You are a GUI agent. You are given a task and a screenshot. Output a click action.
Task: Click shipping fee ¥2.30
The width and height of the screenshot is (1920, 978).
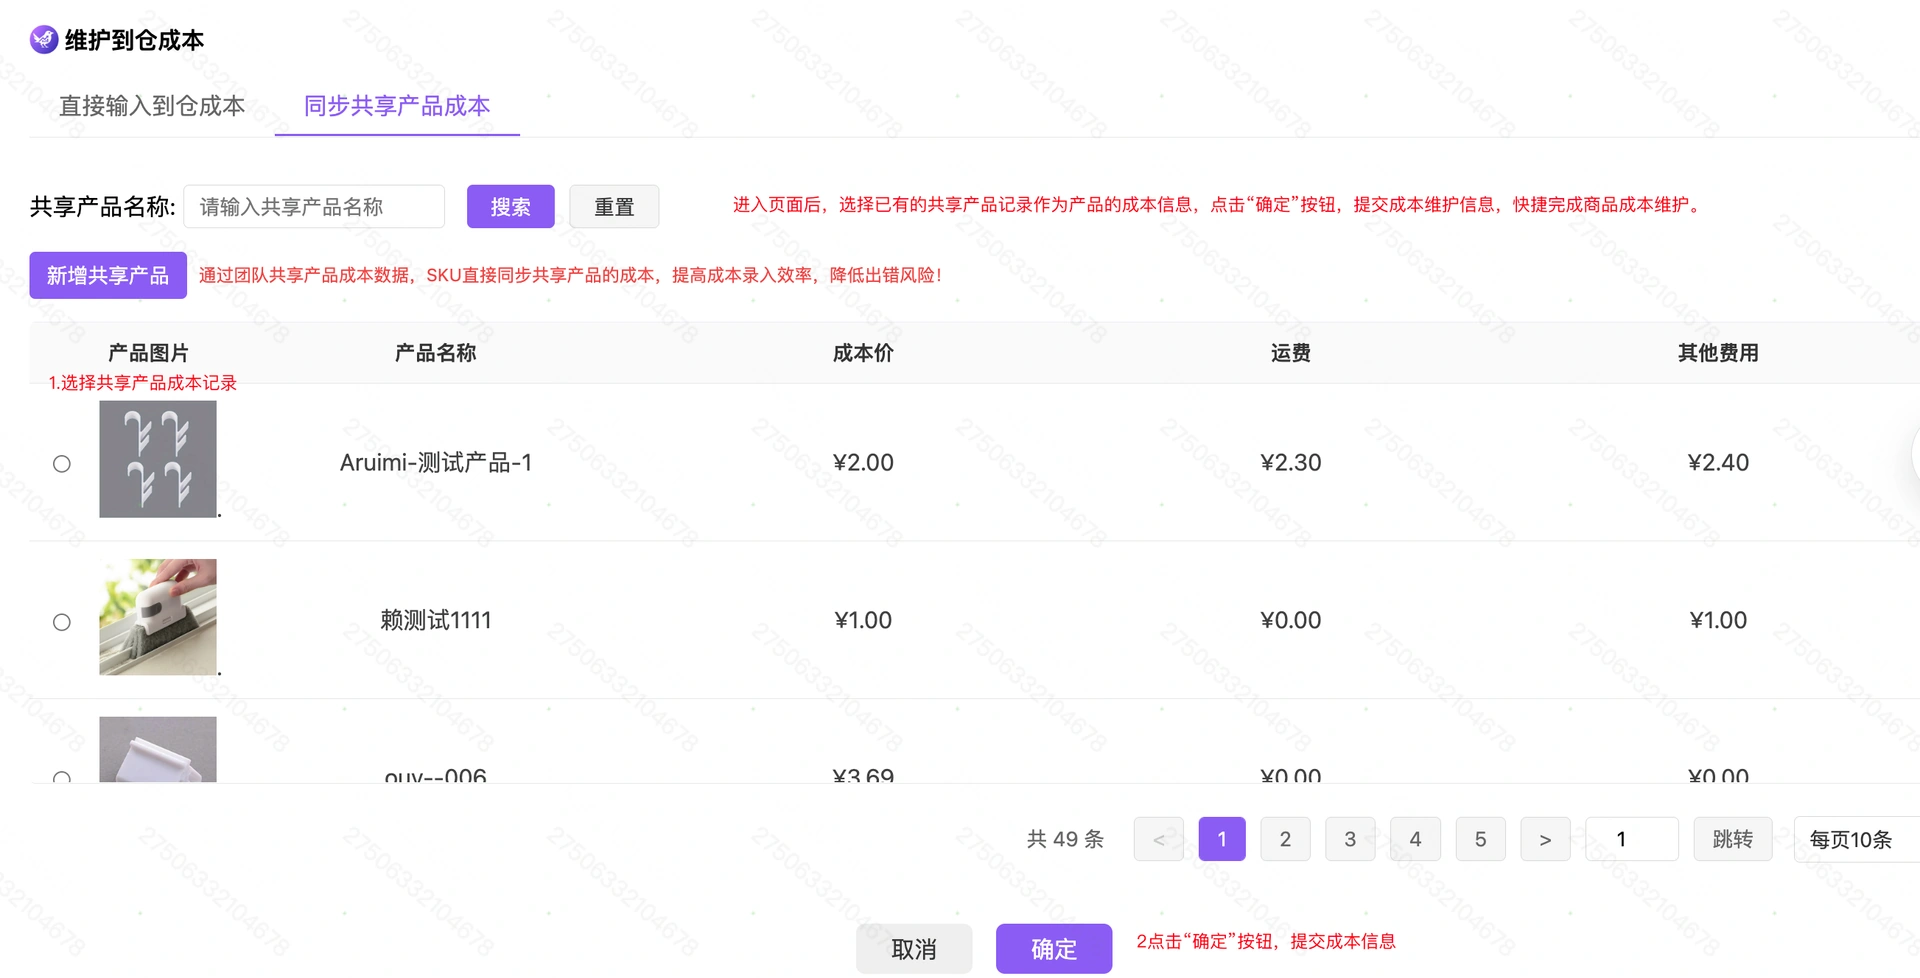click(1291, 463)
